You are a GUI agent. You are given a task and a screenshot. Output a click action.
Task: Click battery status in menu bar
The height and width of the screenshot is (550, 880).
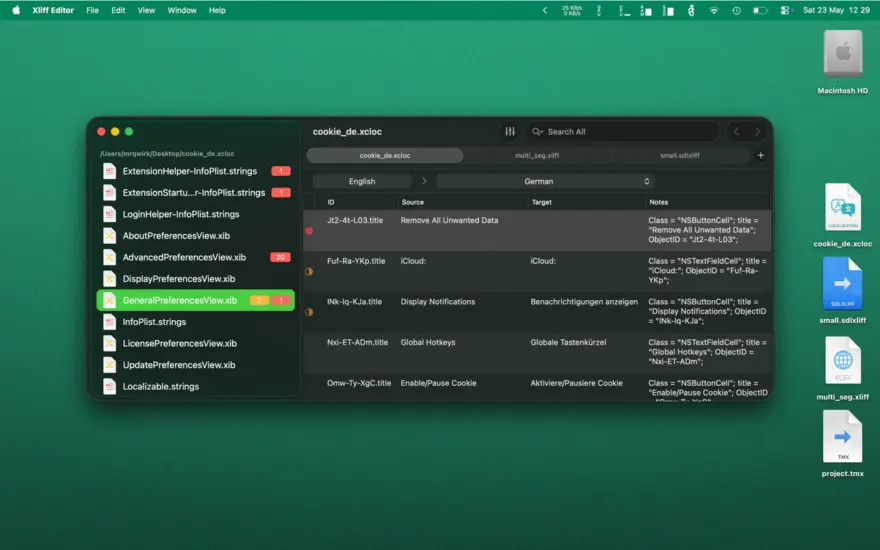click(x=760, y=10)
